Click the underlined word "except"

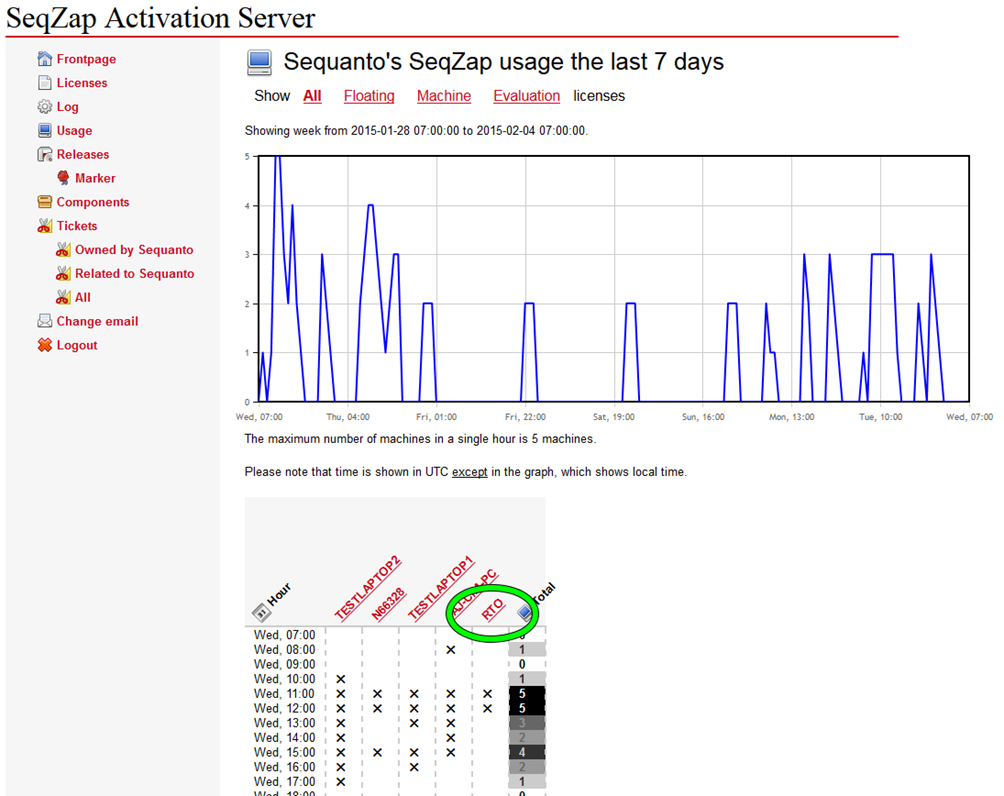(x=469, y=472)
